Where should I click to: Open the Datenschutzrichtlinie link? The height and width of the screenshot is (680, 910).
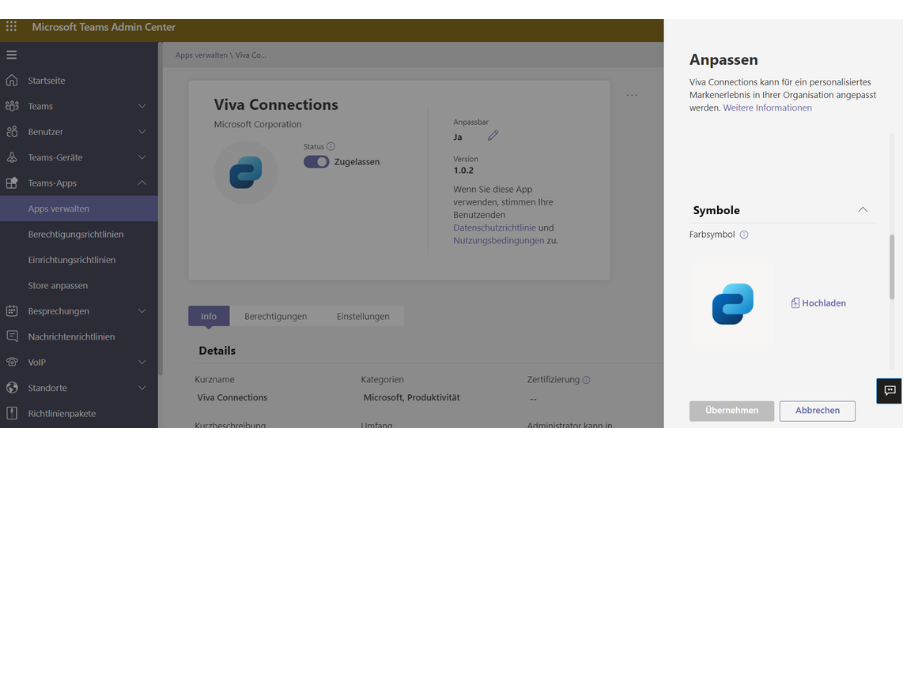[494, 228]
